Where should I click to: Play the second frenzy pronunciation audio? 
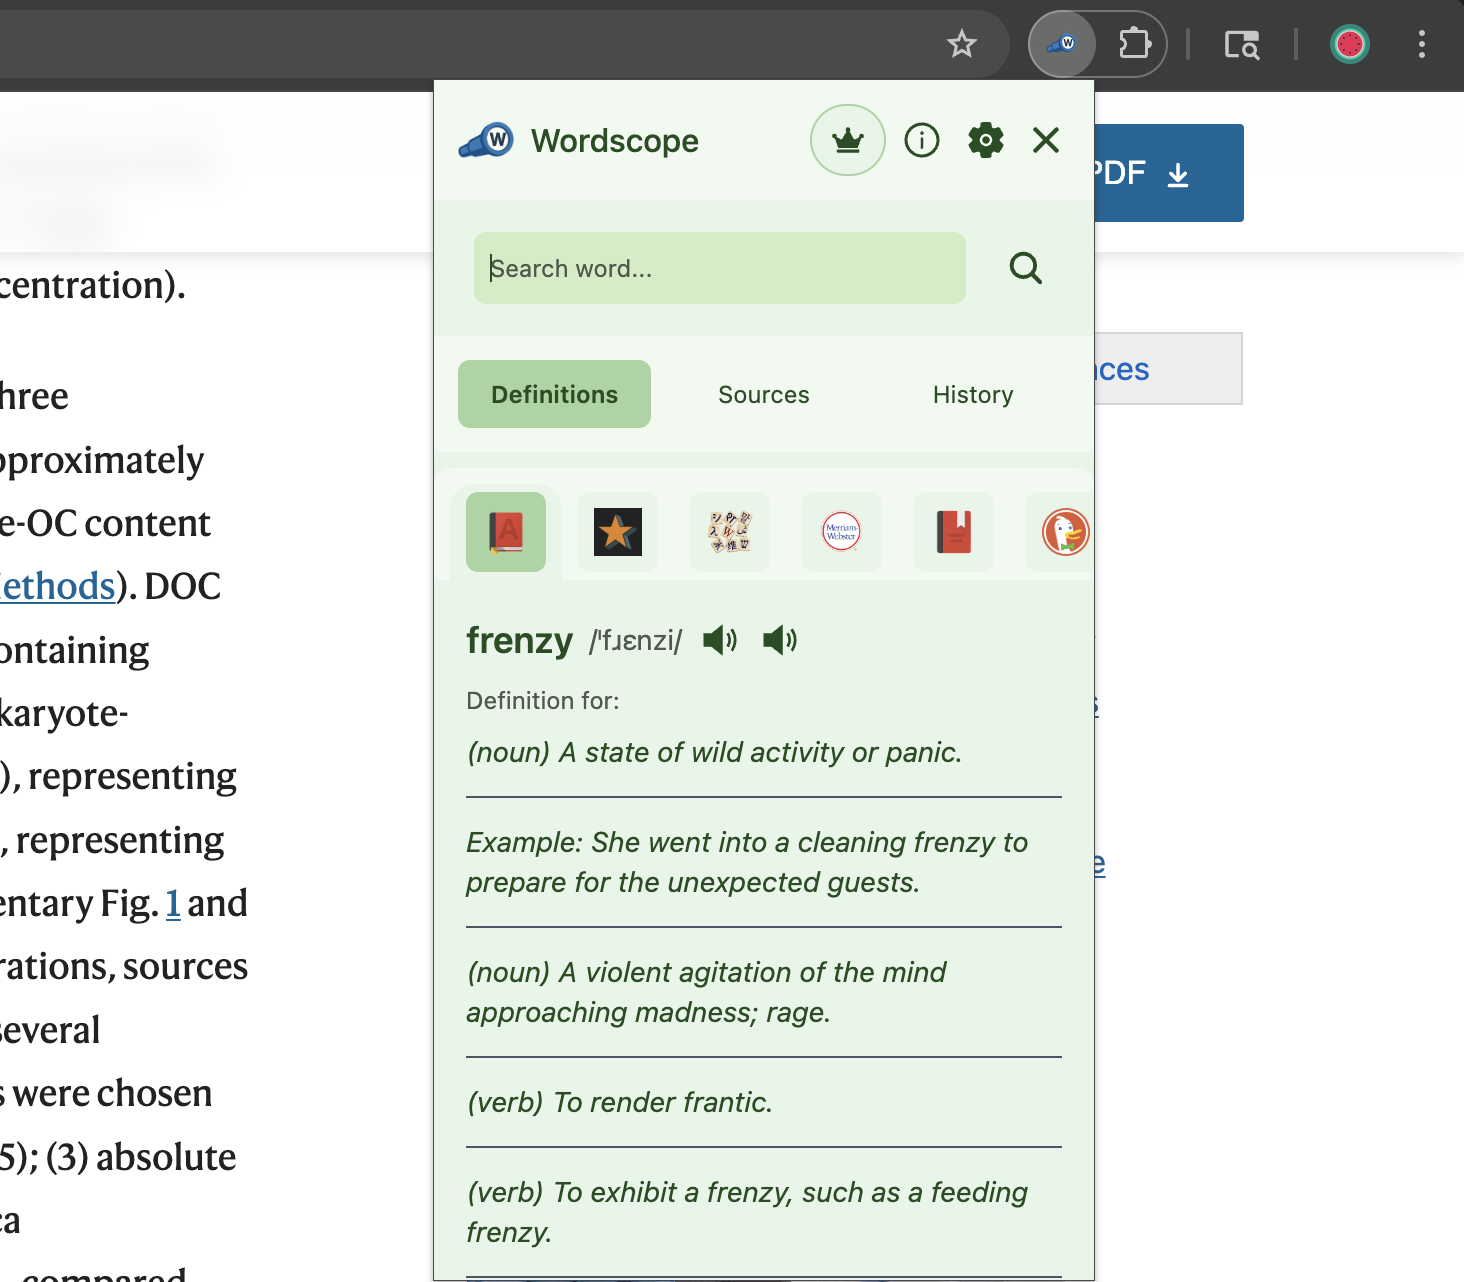click(779, 640)
